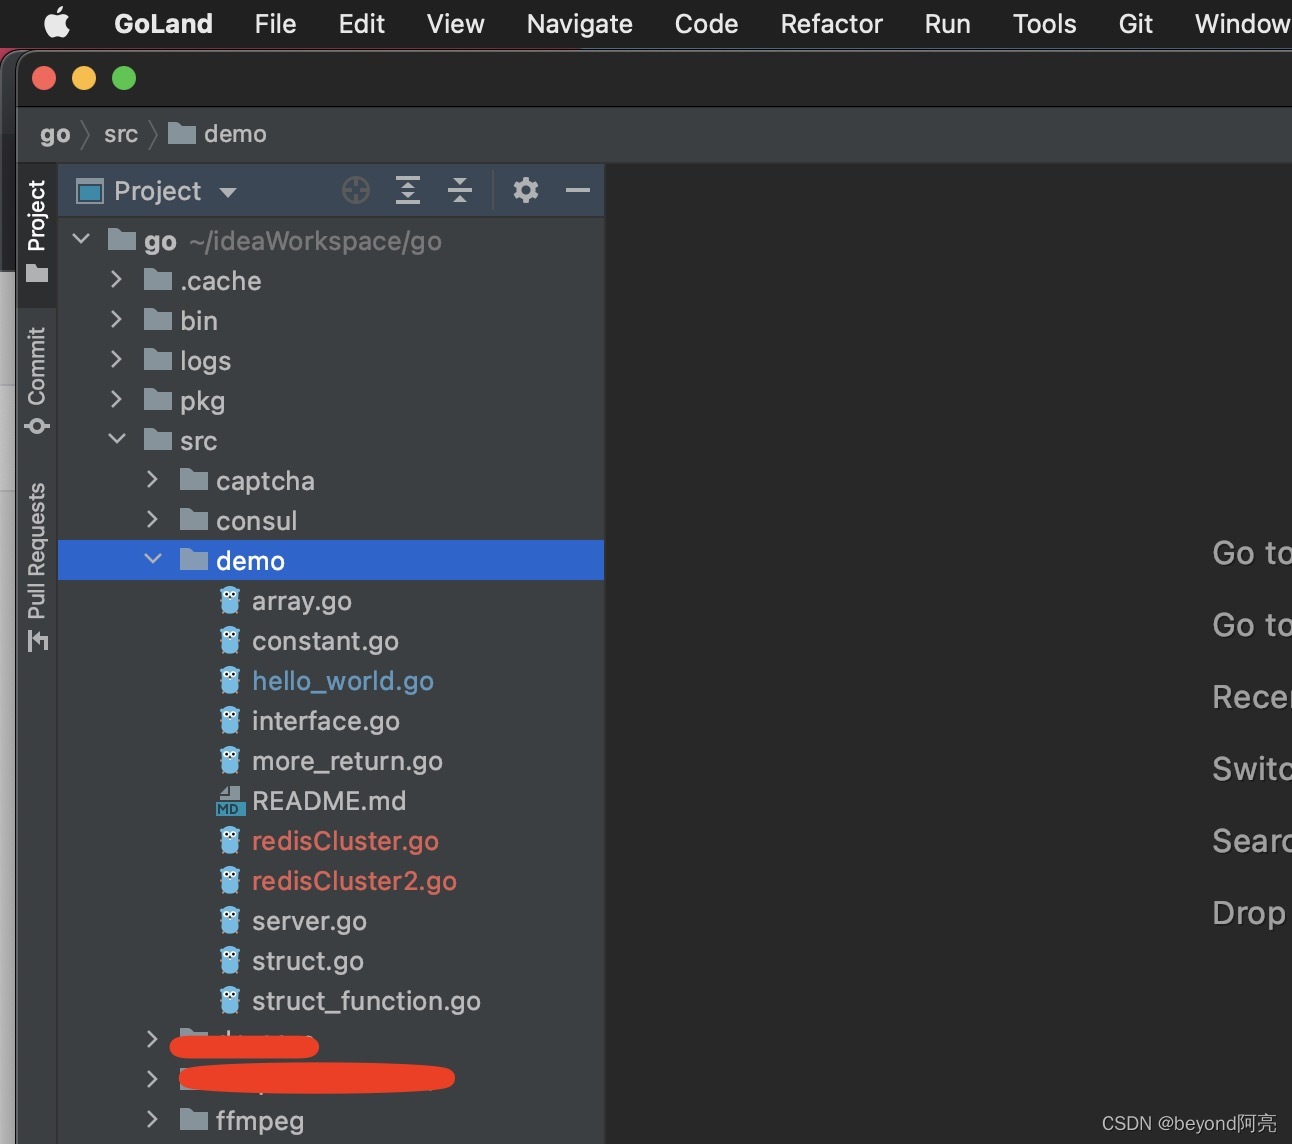Select the redisCluster2.go file name
The height and width of the screenshot is (1144, 1292).
point(354,881)
